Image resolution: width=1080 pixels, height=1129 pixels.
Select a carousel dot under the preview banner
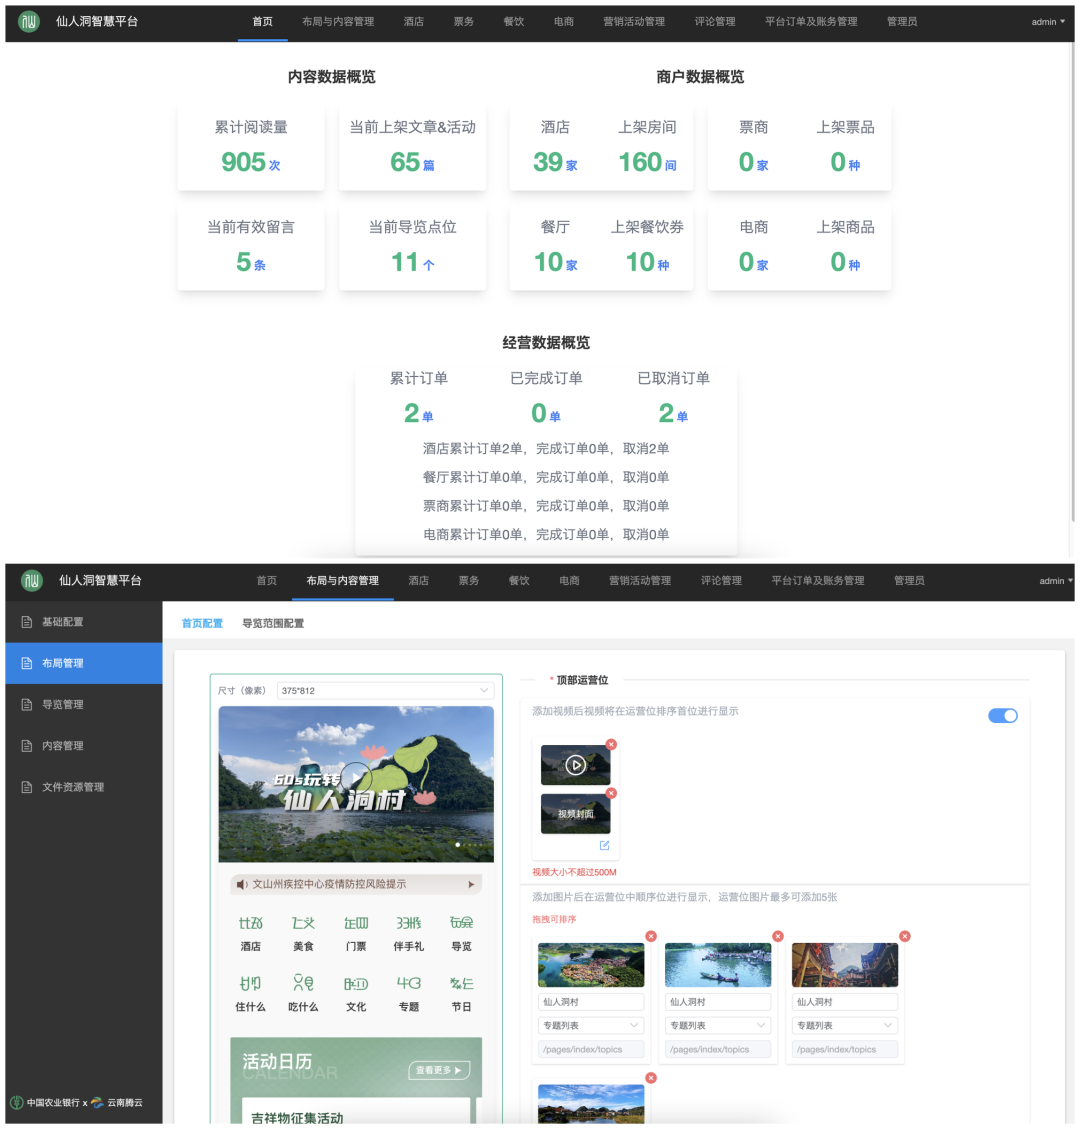pyautogui.click(x=458, y=845)
